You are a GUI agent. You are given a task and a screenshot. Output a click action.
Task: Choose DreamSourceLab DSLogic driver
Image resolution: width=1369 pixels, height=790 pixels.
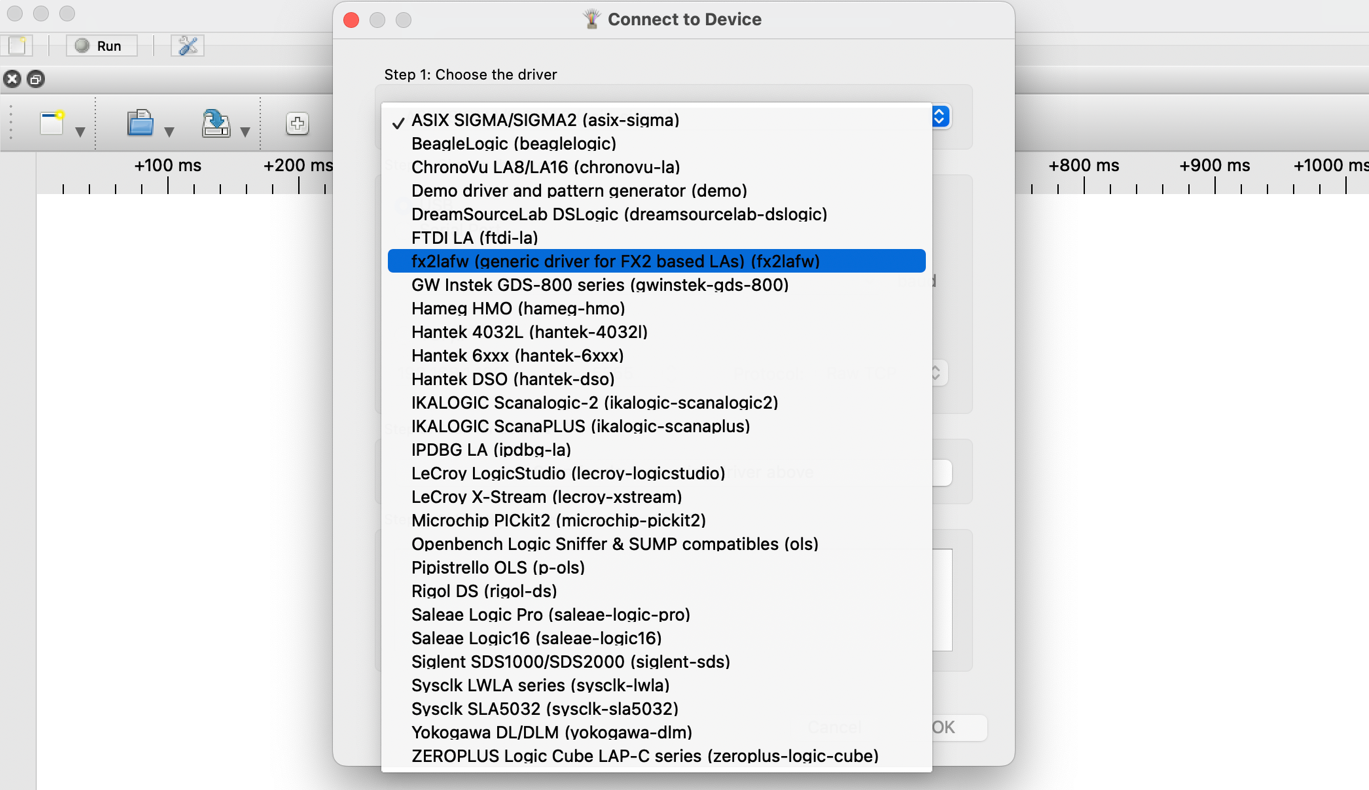pos(656,214)
